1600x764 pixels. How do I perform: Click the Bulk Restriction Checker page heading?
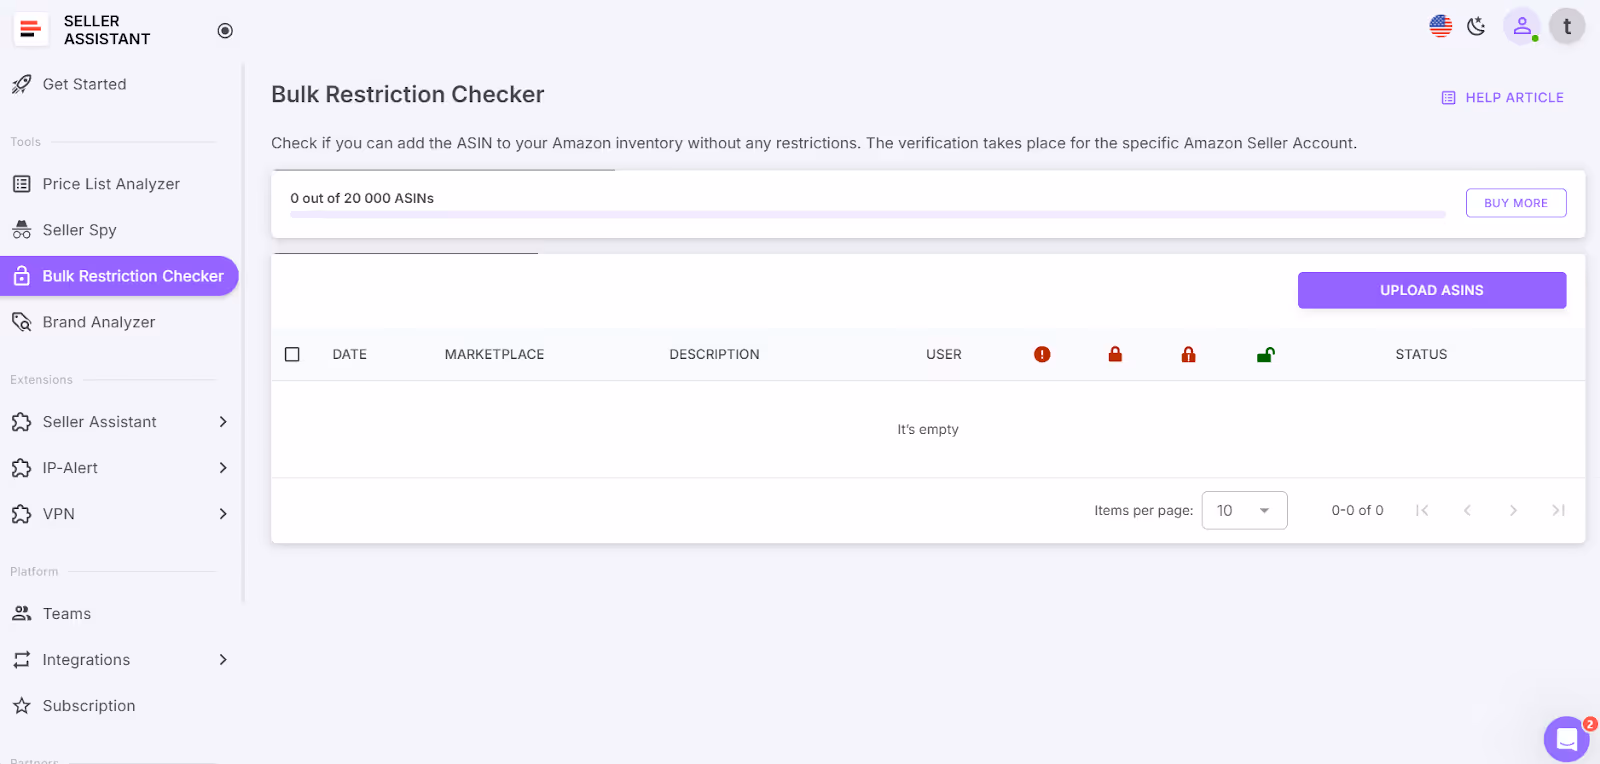pyautogui.click(x=408, y=94)
